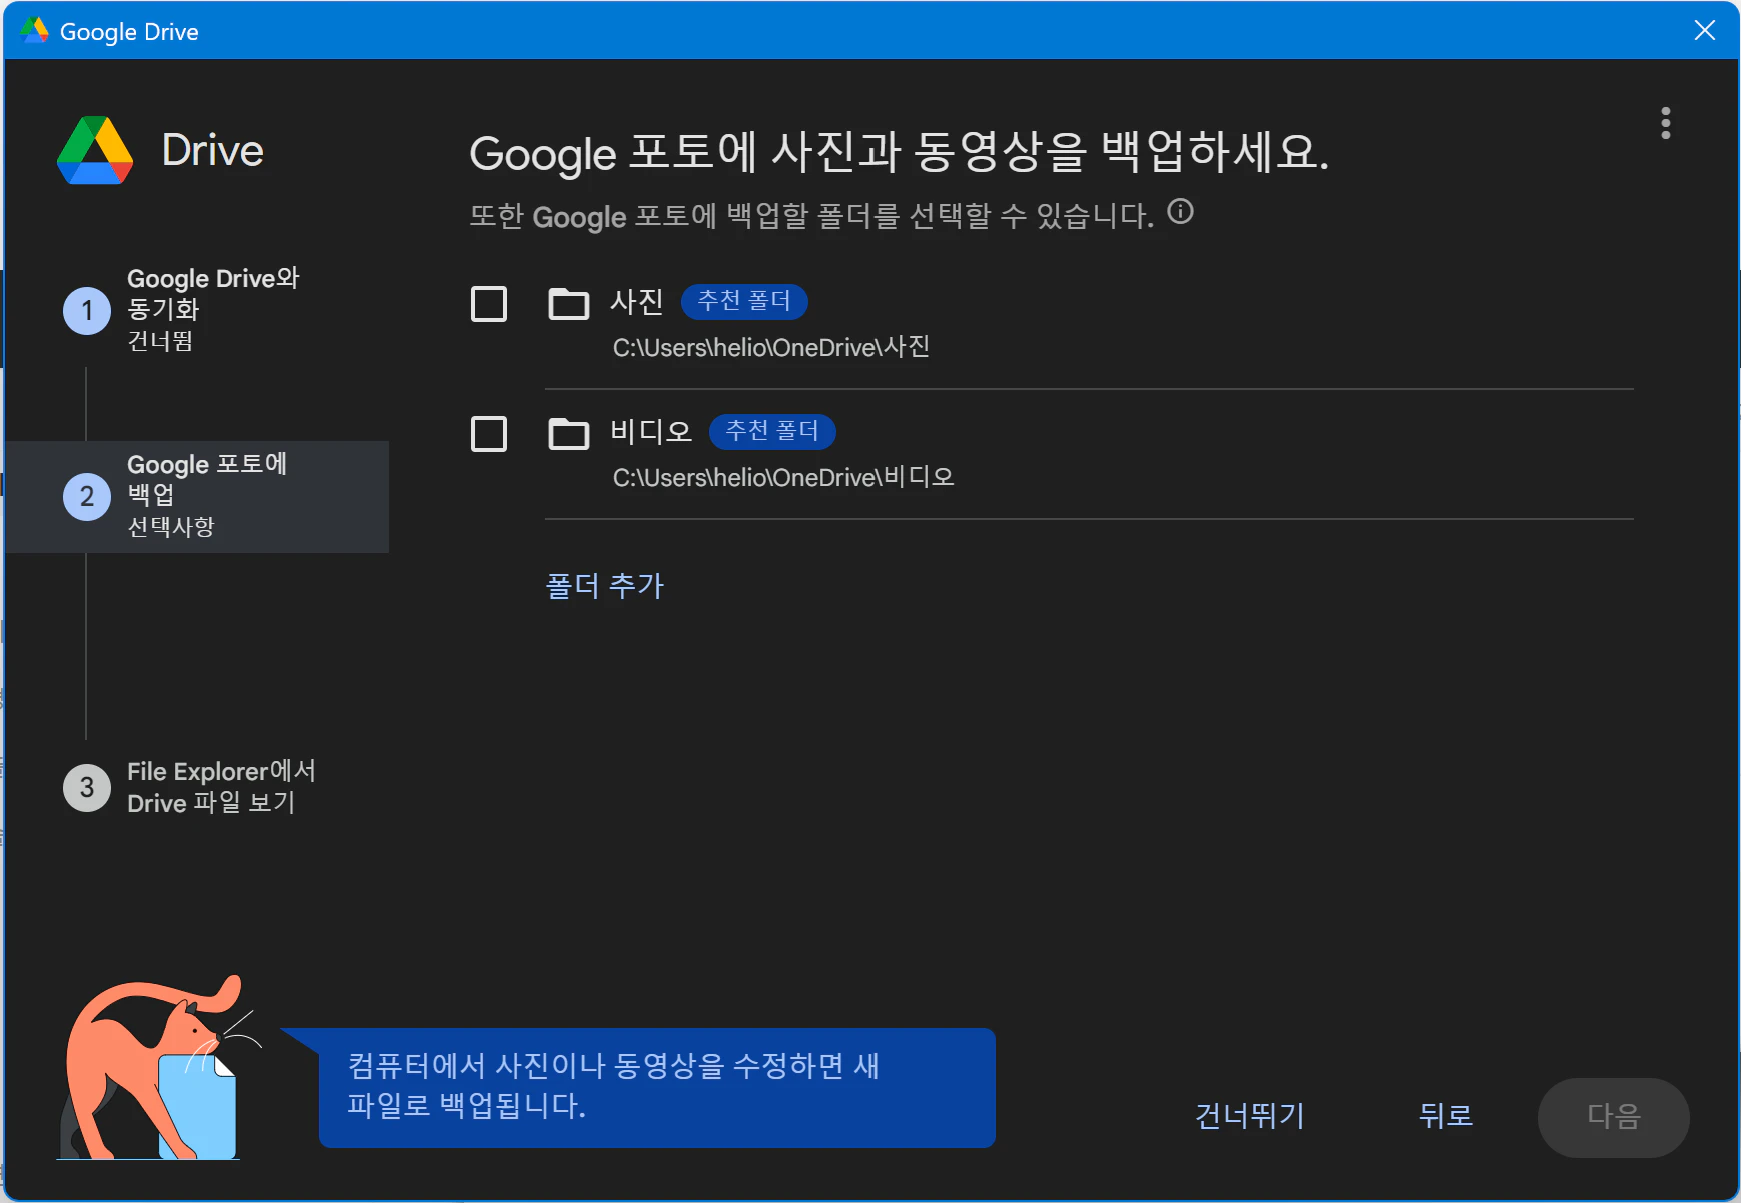Check the 비디오 folder checkbox
The height and width of the screenshot is (1204, 1742).
click(489, 434)
